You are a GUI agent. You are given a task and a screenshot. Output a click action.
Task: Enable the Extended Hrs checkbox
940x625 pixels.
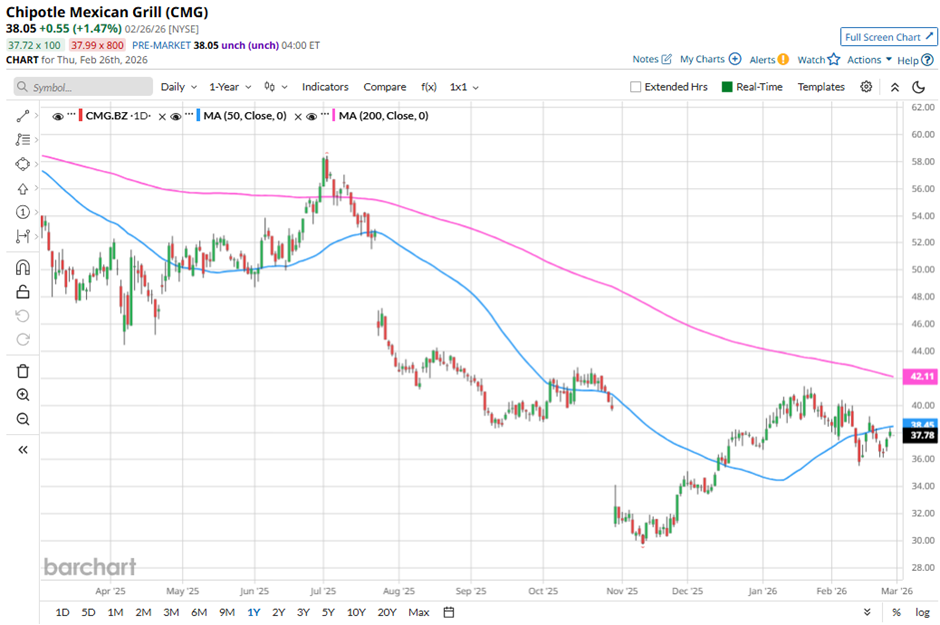(636, 87)
